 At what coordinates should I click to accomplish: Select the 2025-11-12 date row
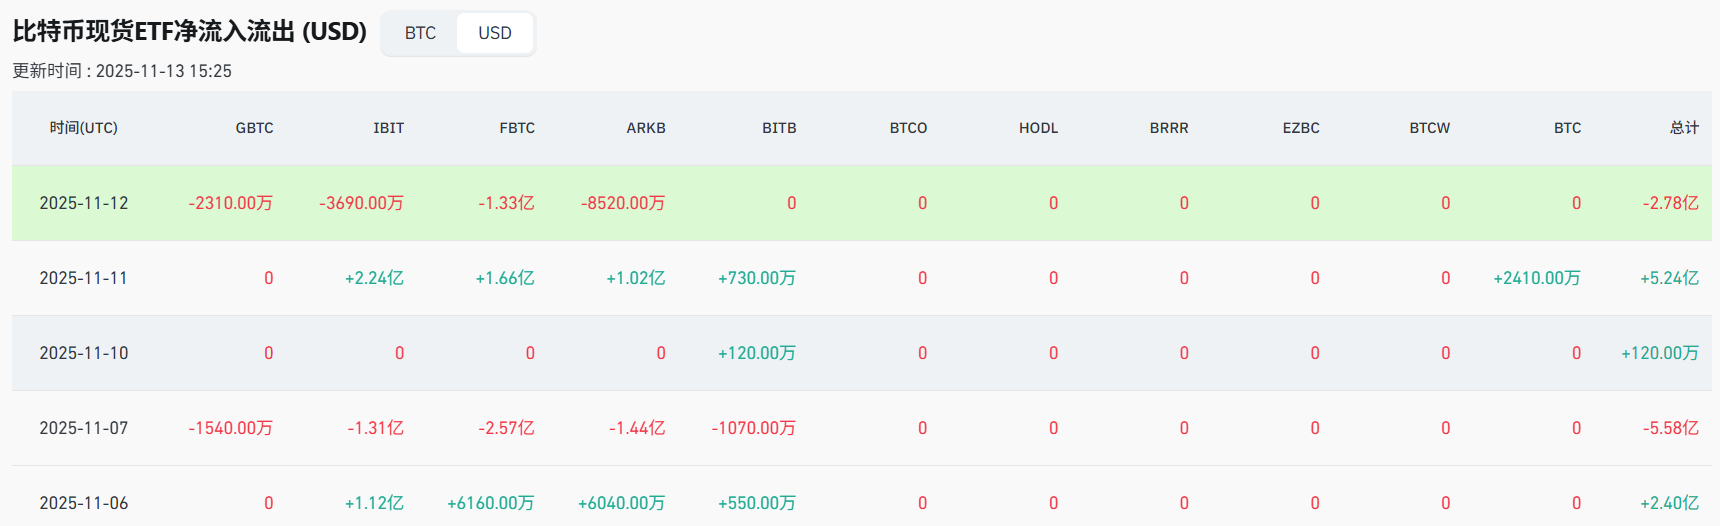click(x=84, y=203)
